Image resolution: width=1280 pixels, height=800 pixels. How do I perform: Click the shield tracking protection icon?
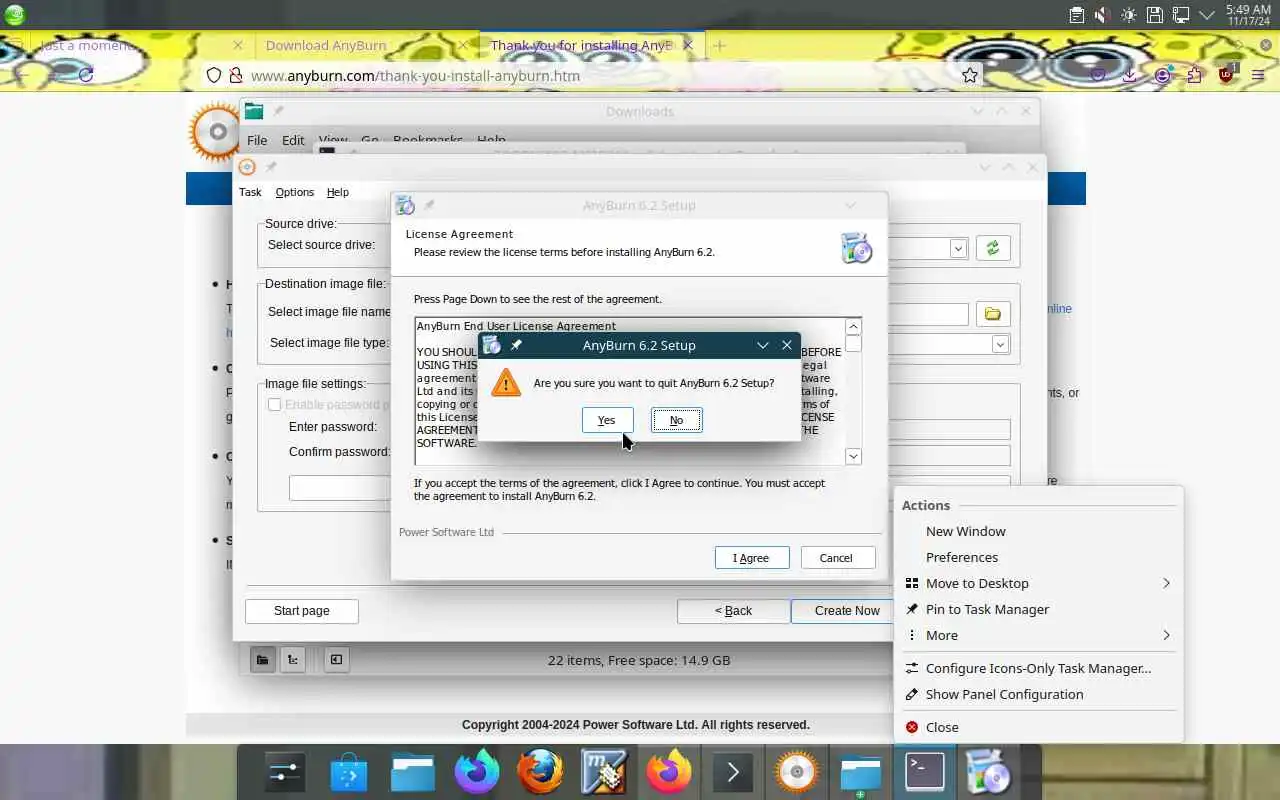click(x=213, y=75)
